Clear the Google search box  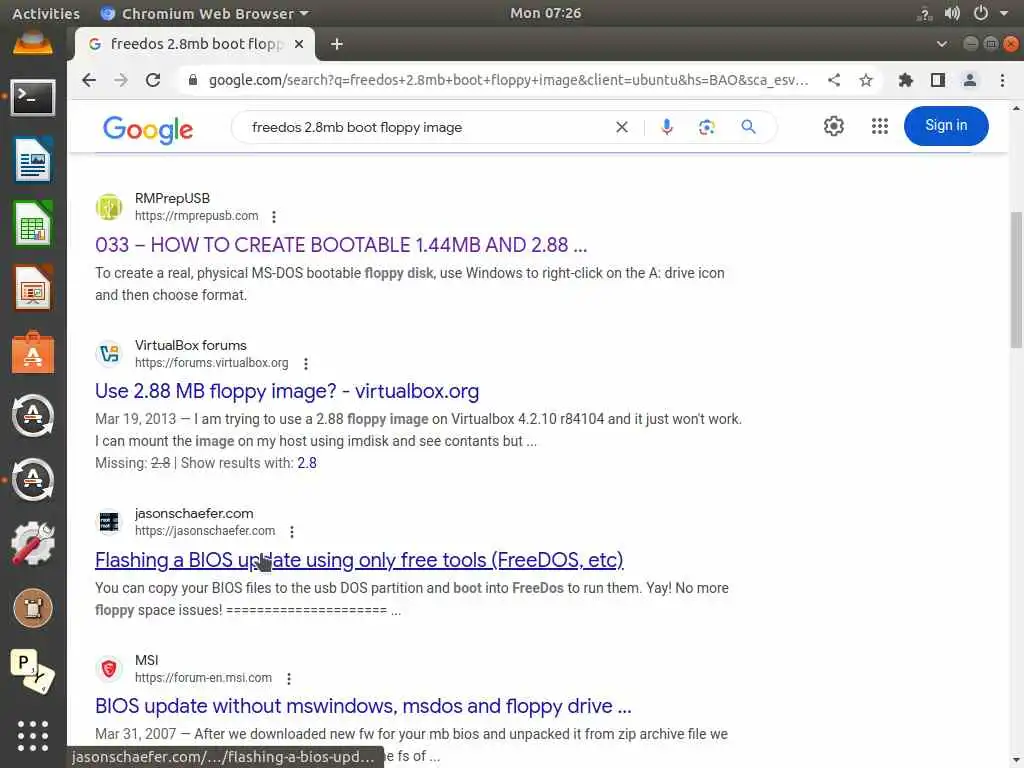point(622,127)
